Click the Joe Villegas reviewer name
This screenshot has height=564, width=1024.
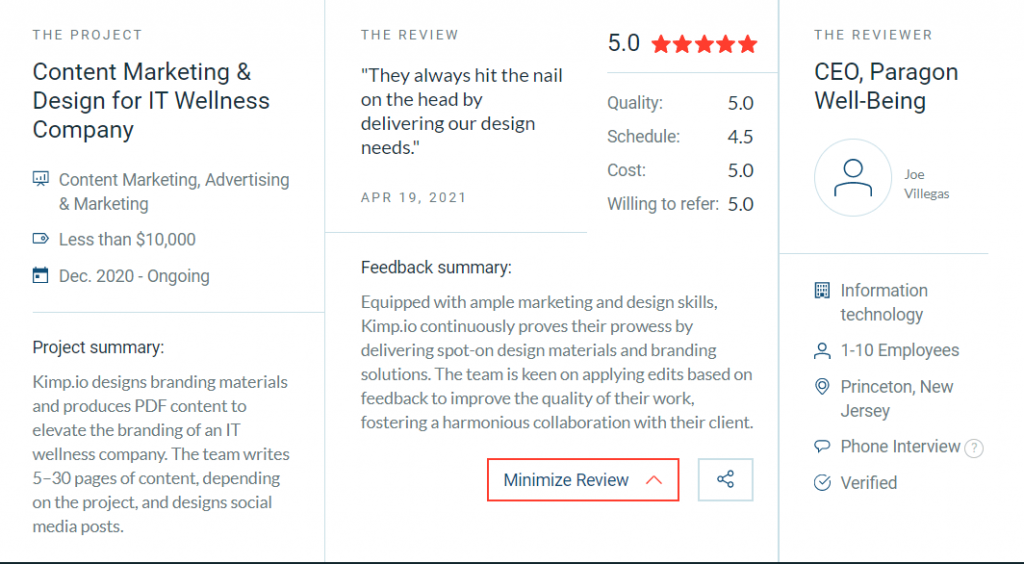coord(926,184)
